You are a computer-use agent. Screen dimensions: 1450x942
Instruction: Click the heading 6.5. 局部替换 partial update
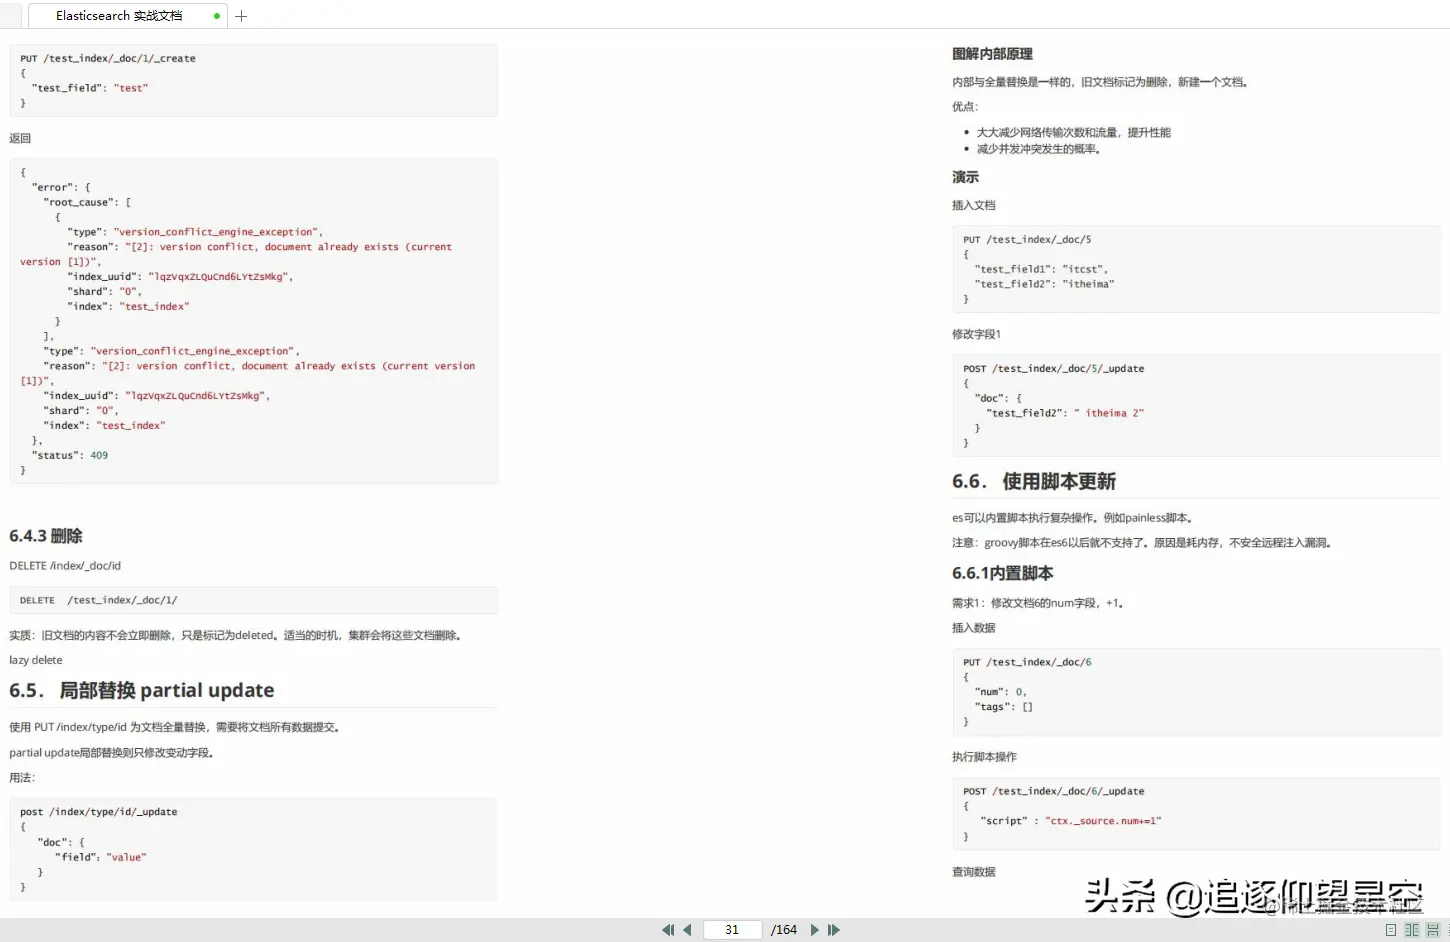tap(141, 690)
